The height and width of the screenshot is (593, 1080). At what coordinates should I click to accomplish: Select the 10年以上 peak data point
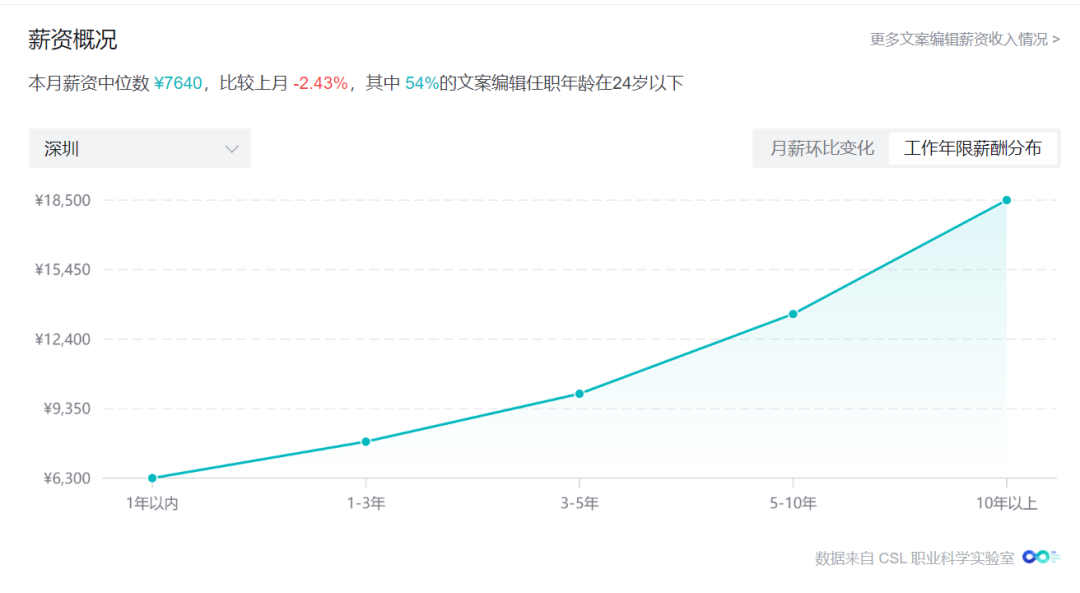[1007, 200]
